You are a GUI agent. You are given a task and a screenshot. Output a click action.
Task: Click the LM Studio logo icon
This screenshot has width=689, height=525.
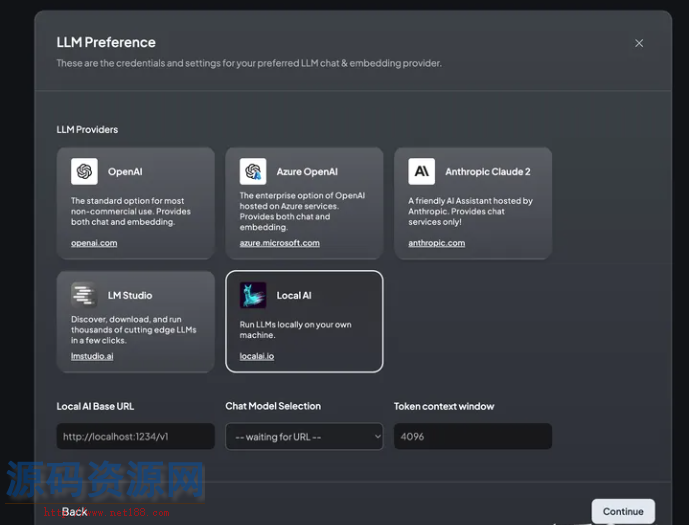coord(84,295)
